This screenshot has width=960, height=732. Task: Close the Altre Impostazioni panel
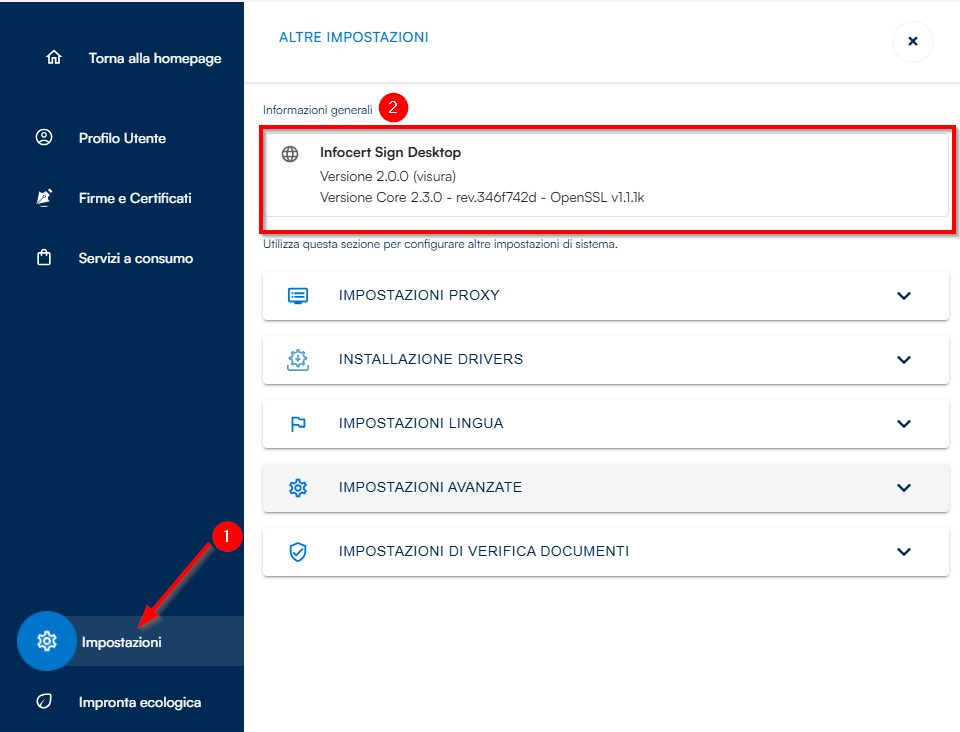coord(912,41)
